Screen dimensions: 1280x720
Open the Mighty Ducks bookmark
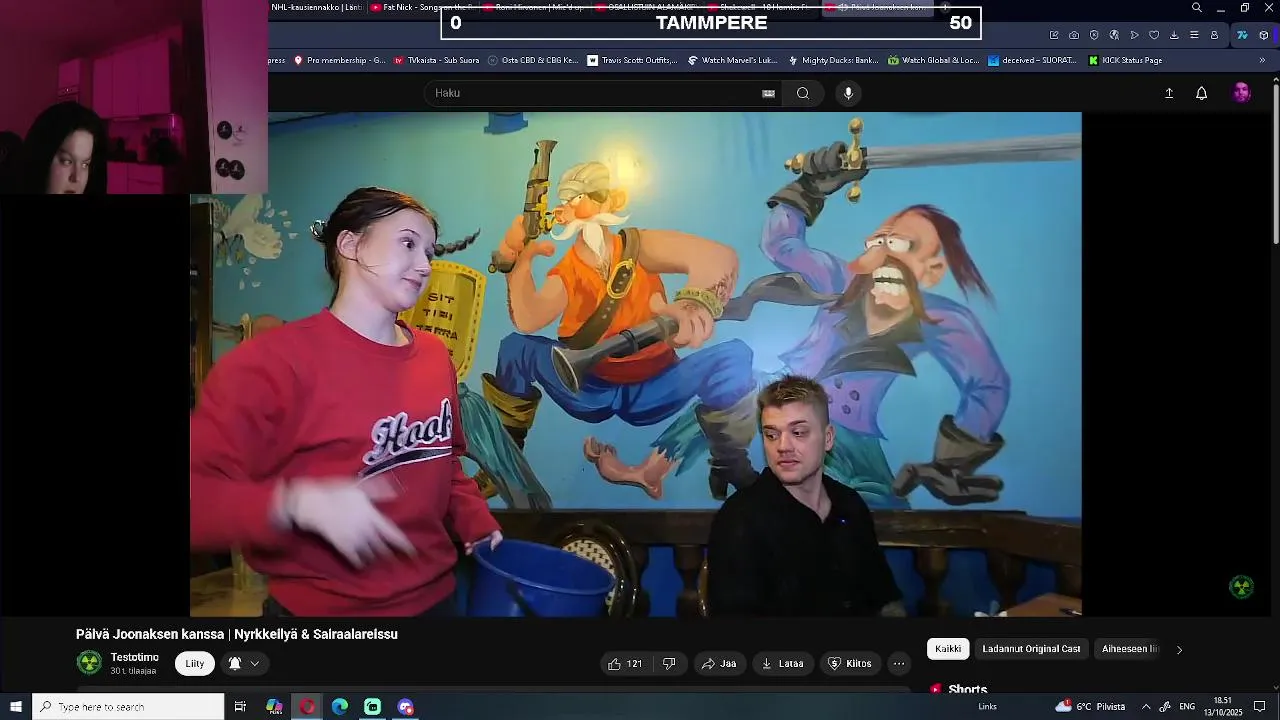(833, 60)
